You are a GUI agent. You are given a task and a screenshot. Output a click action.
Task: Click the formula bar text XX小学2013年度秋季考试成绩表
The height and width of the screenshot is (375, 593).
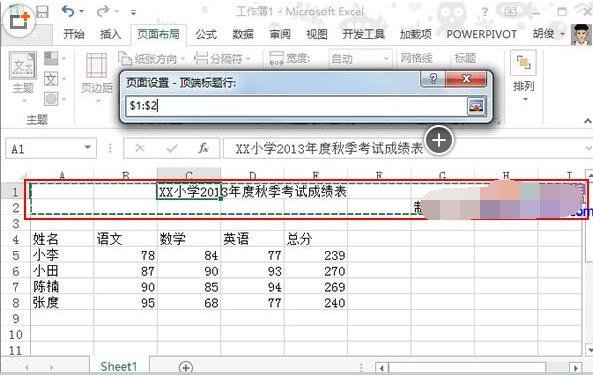click(329, 149)
